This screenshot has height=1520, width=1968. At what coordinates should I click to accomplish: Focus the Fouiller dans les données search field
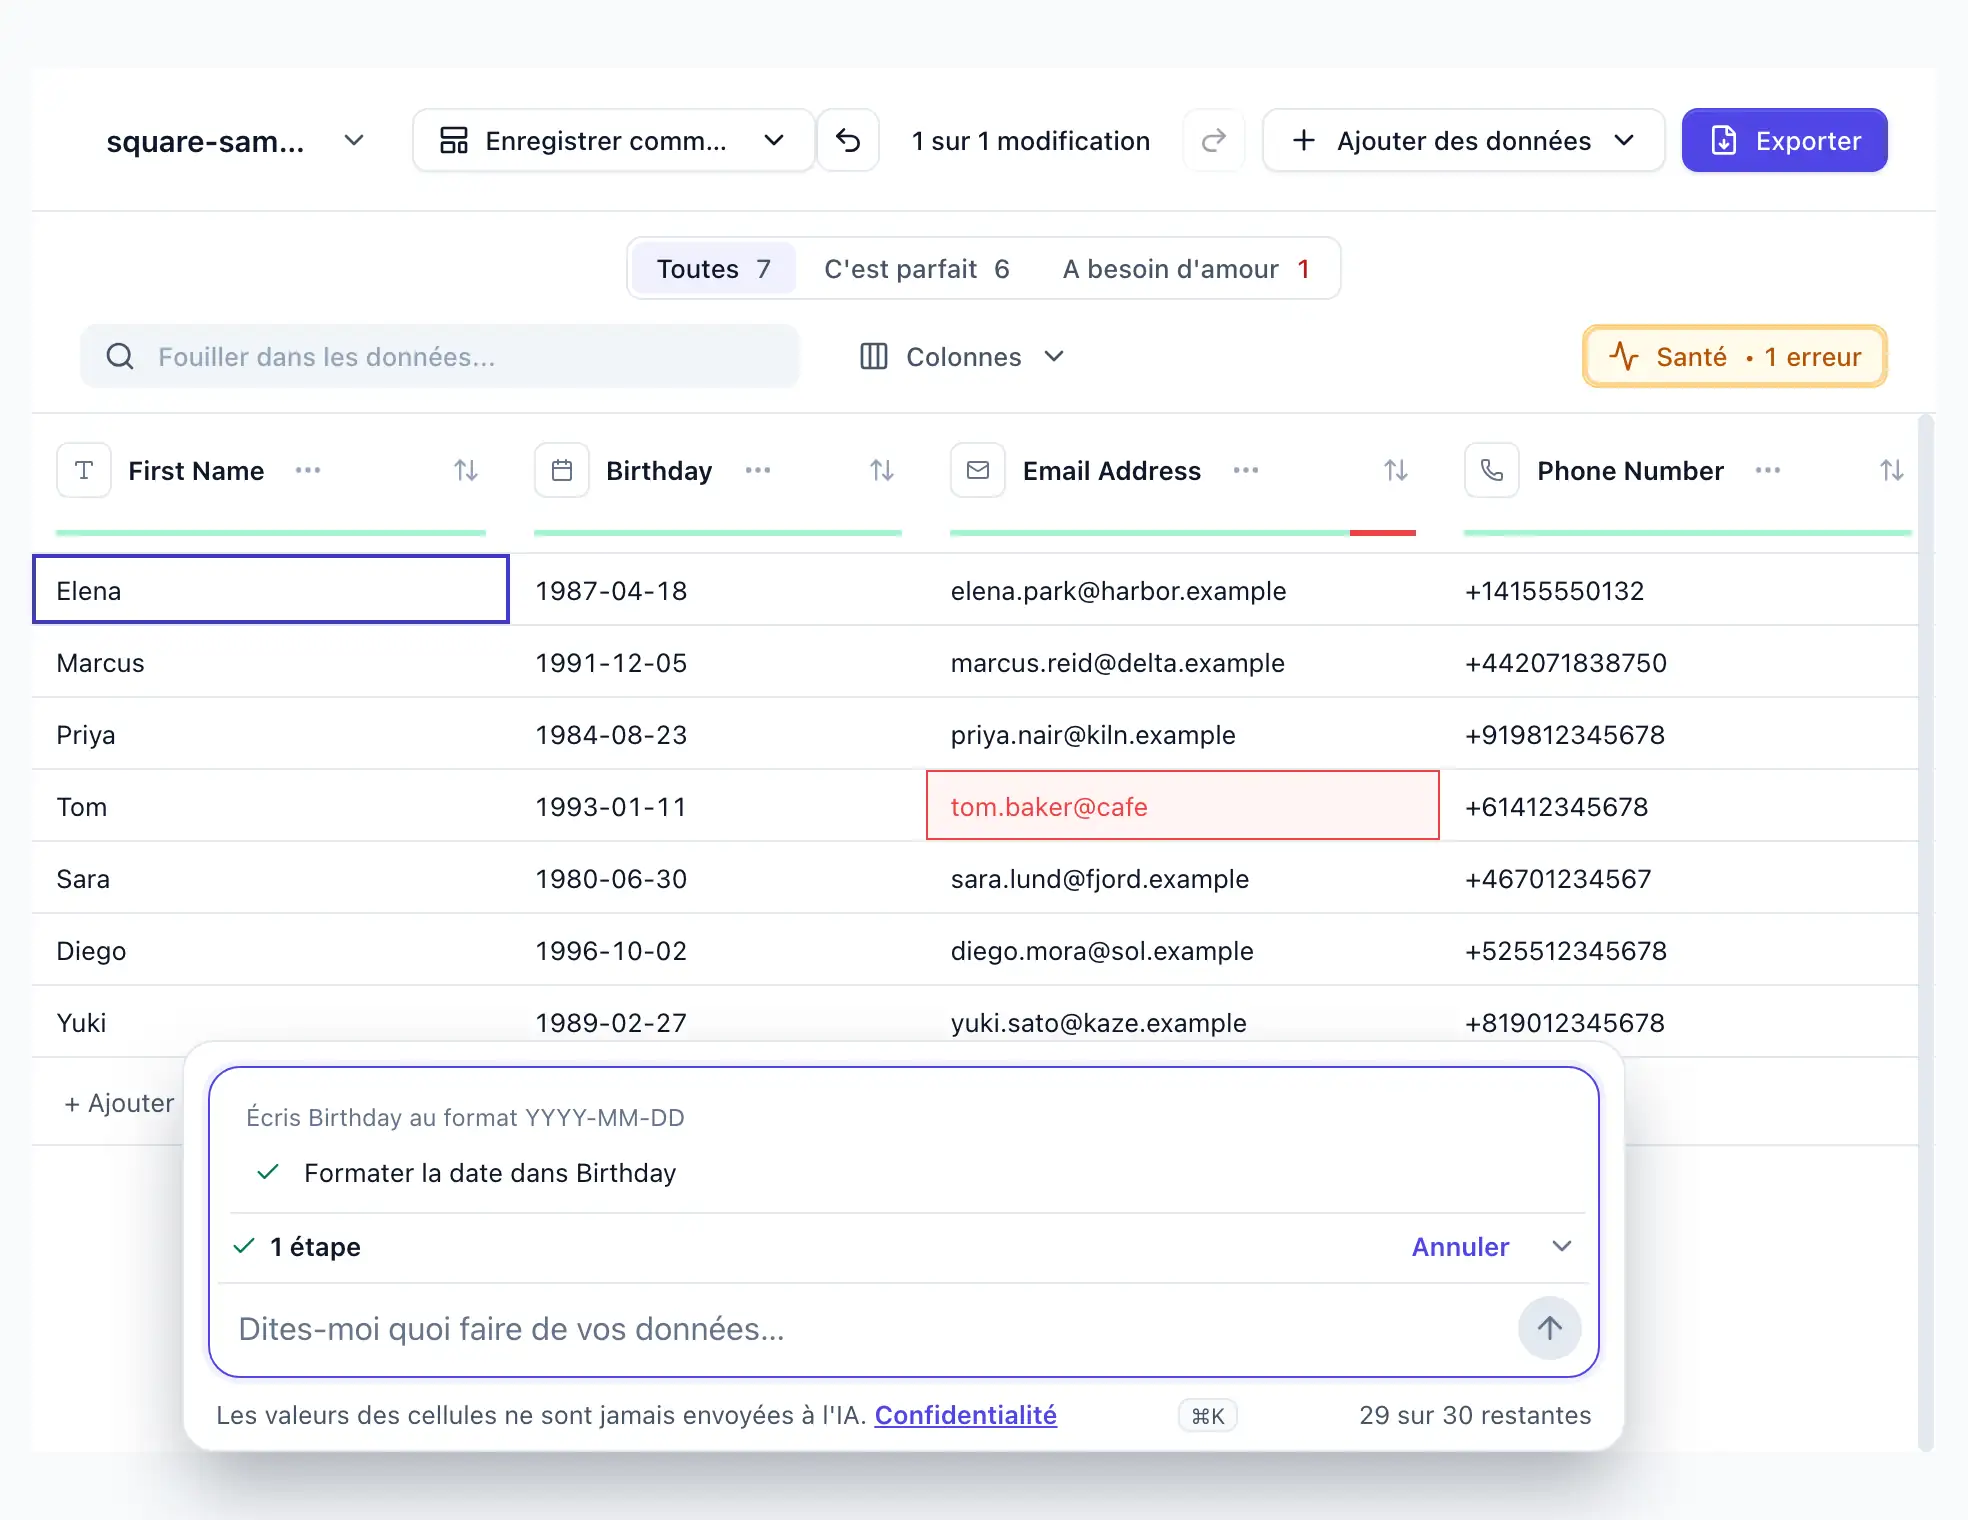(x=440, y=357)
